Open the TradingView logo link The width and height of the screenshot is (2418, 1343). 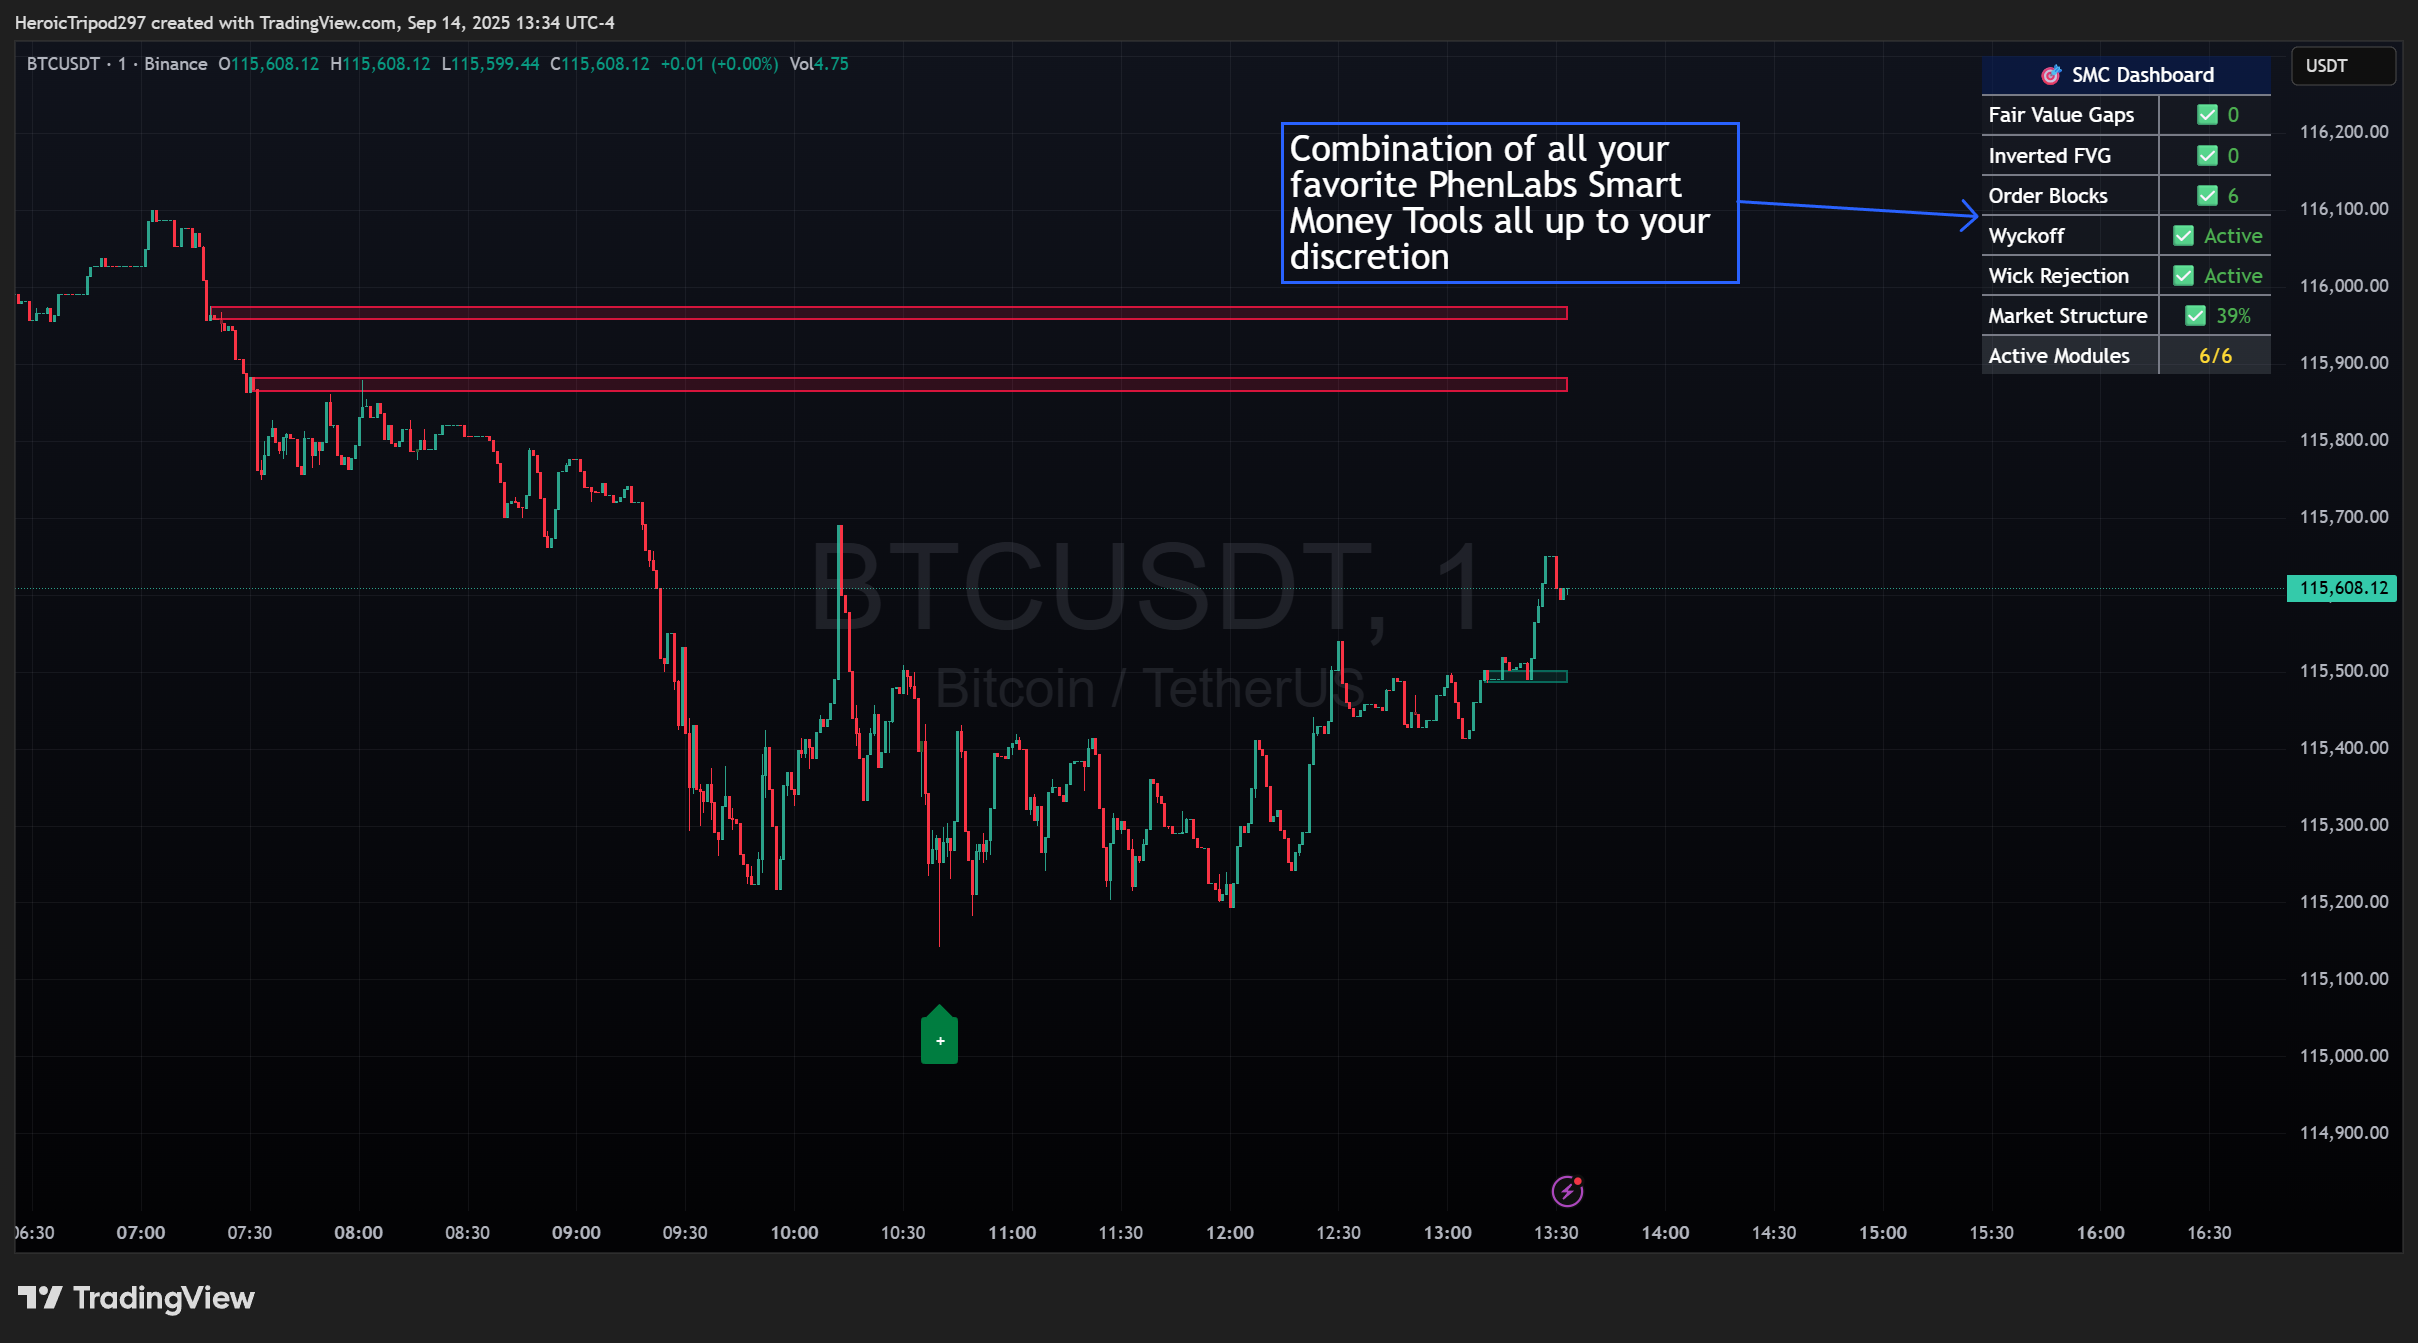point(136,1298)
